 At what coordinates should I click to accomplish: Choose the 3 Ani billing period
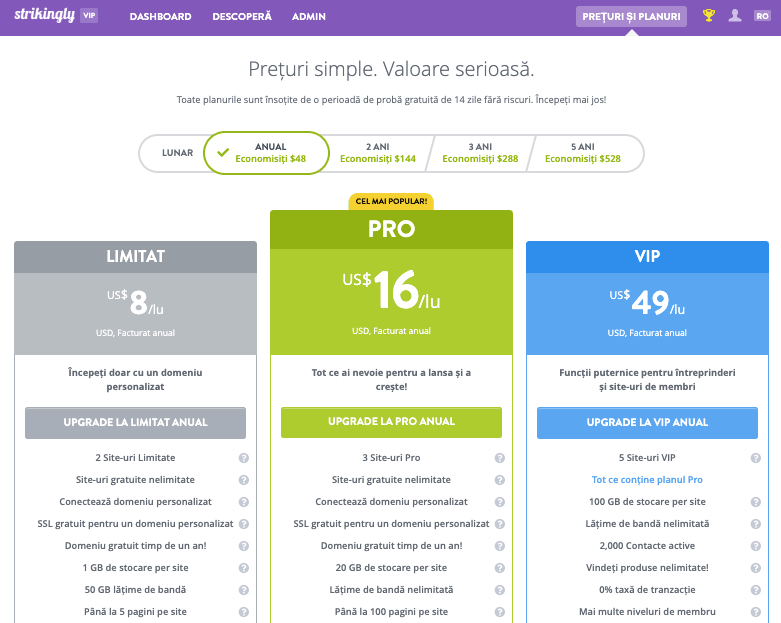point(480,153)
